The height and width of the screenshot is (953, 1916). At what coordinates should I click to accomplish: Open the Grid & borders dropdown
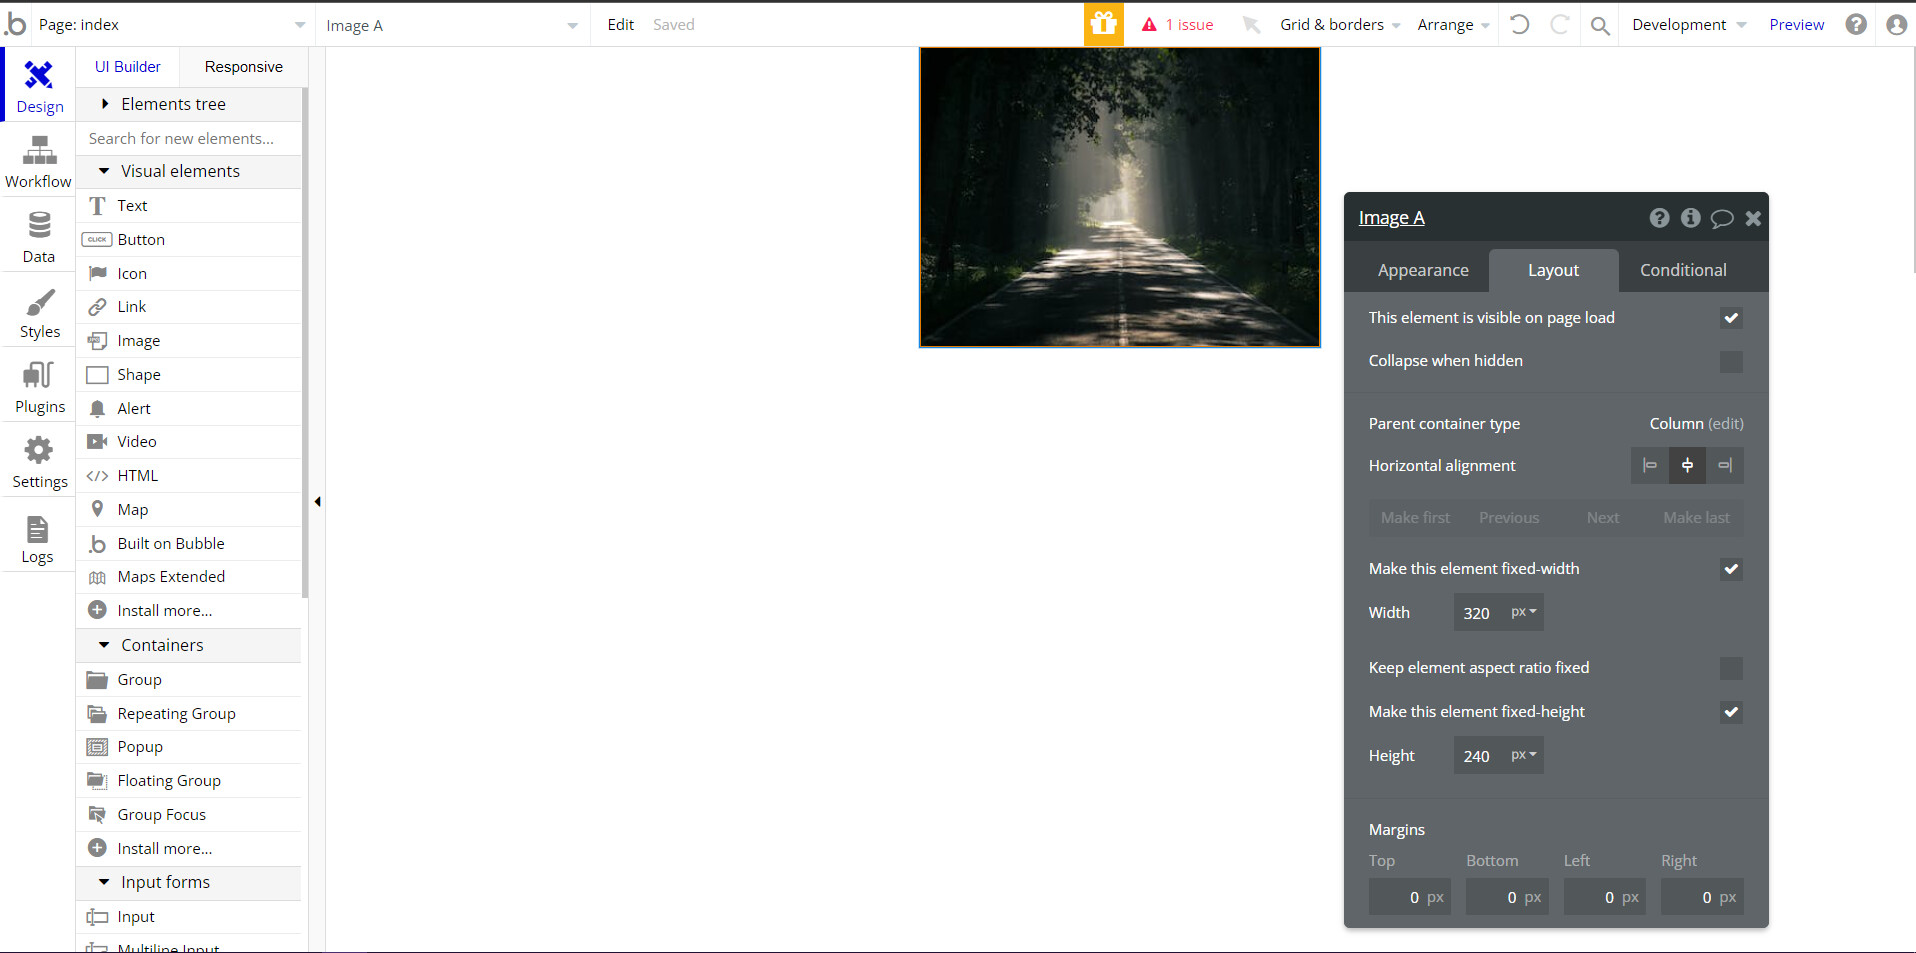[1340, 24]
